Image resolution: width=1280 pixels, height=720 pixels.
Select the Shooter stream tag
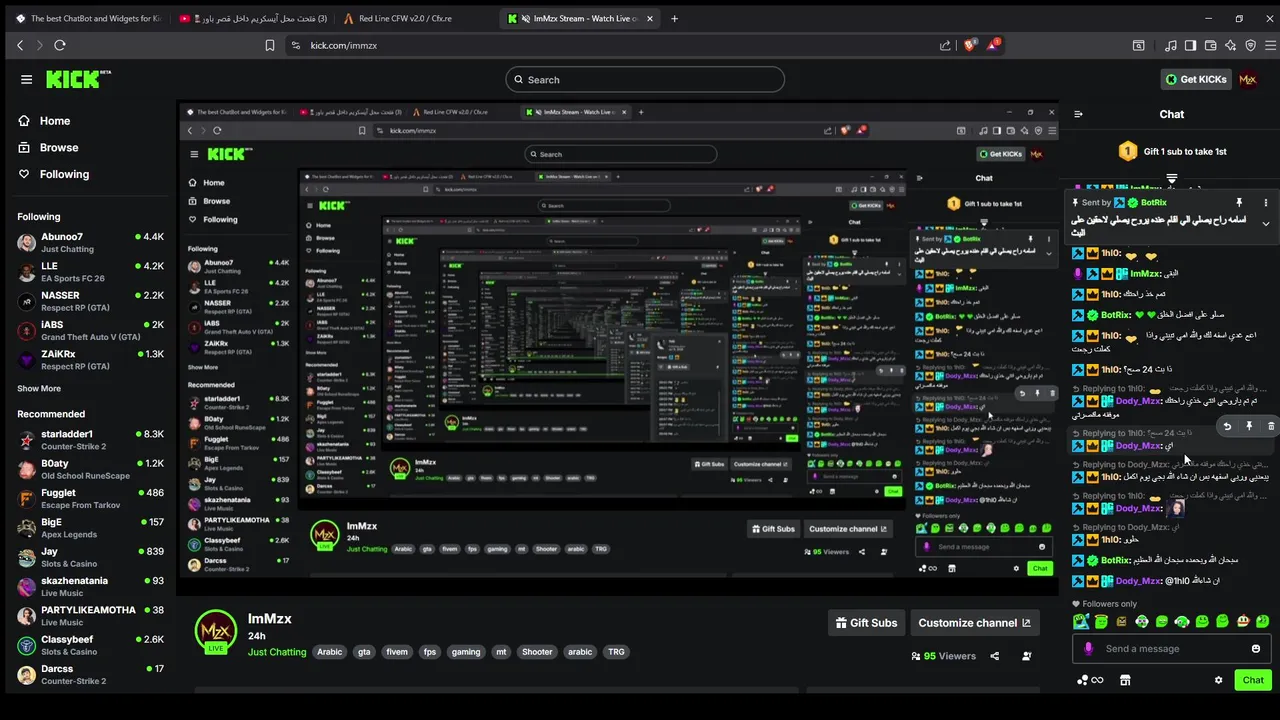coord(537,652)
